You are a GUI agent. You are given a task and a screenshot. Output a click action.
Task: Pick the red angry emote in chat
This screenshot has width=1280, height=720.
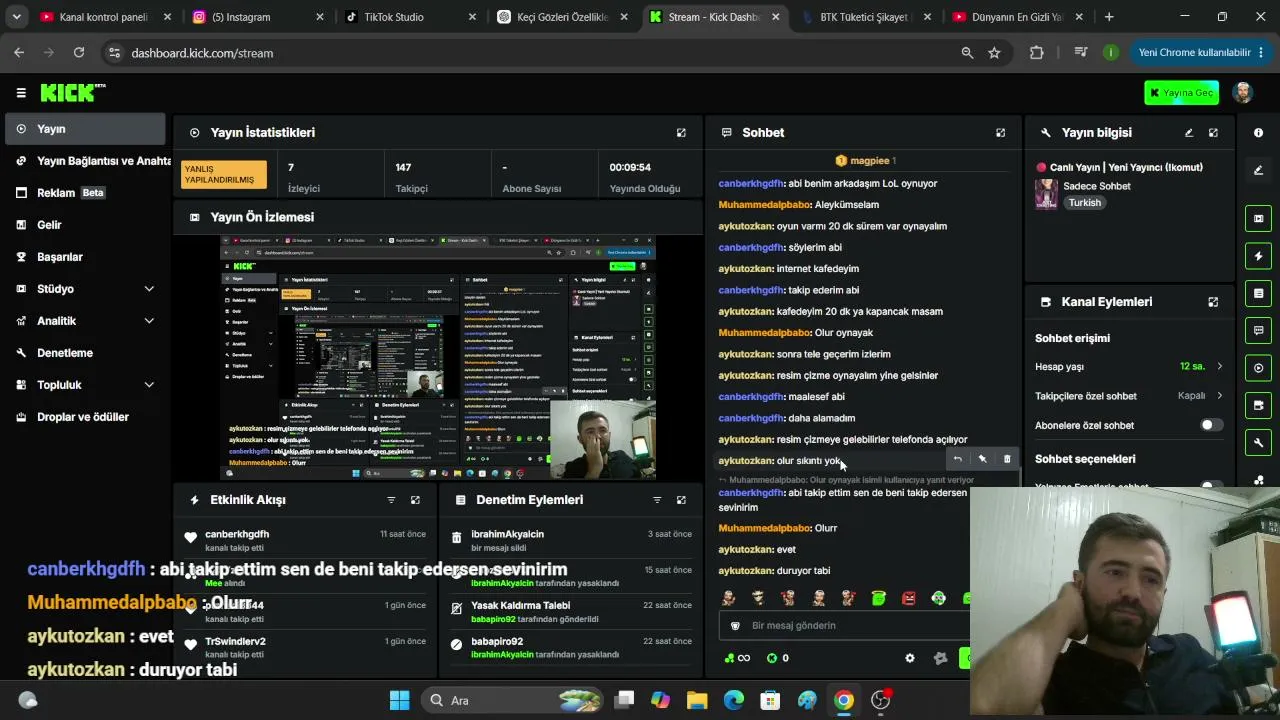908,598
